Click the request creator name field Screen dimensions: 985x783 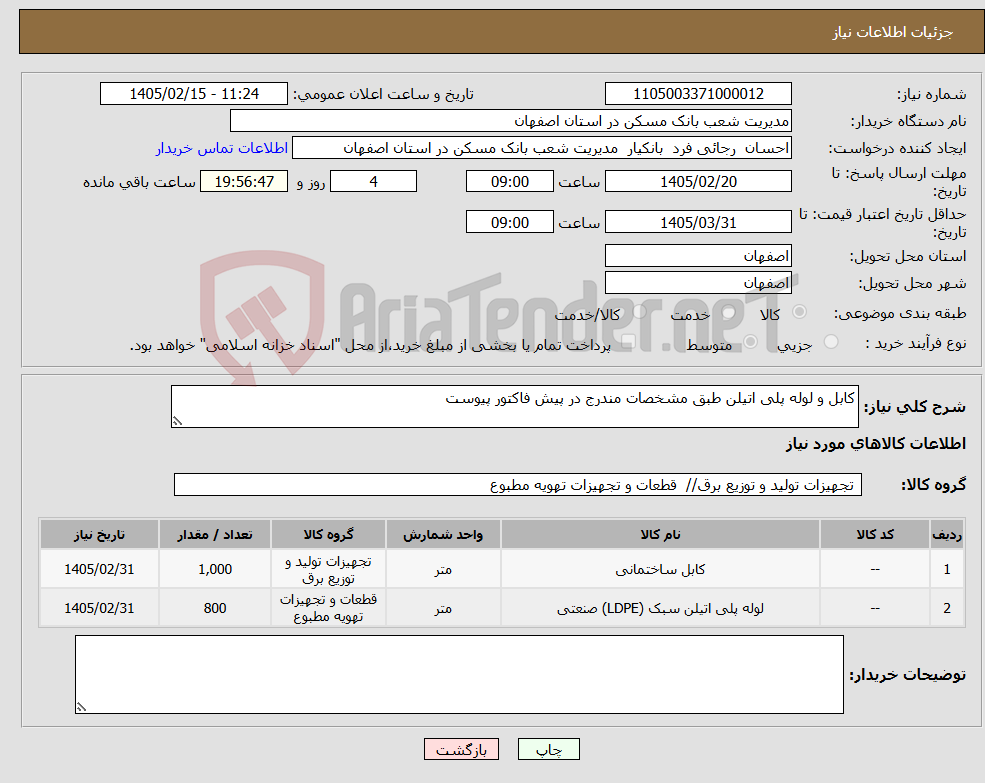[x=541, y=148]
